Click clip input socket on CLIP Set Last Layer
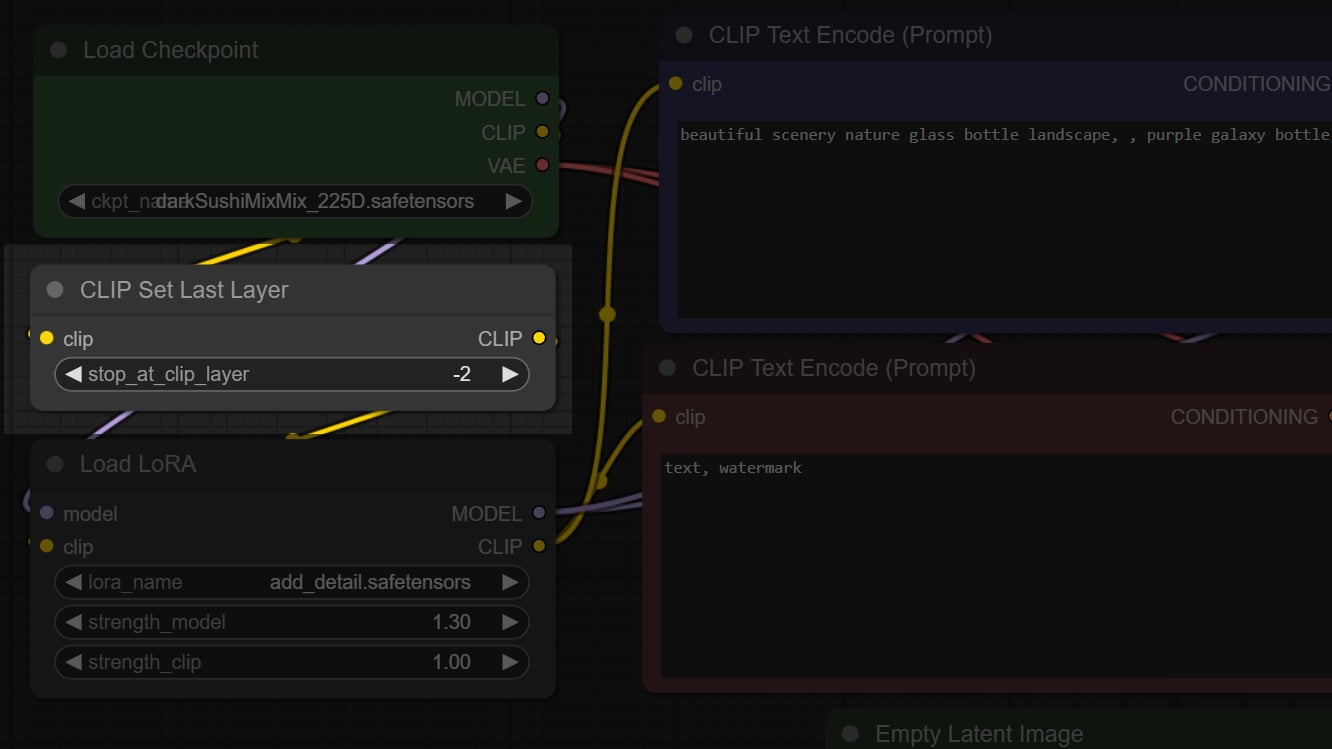This screenshot has width=1332, height=749. tap(46, 338)
